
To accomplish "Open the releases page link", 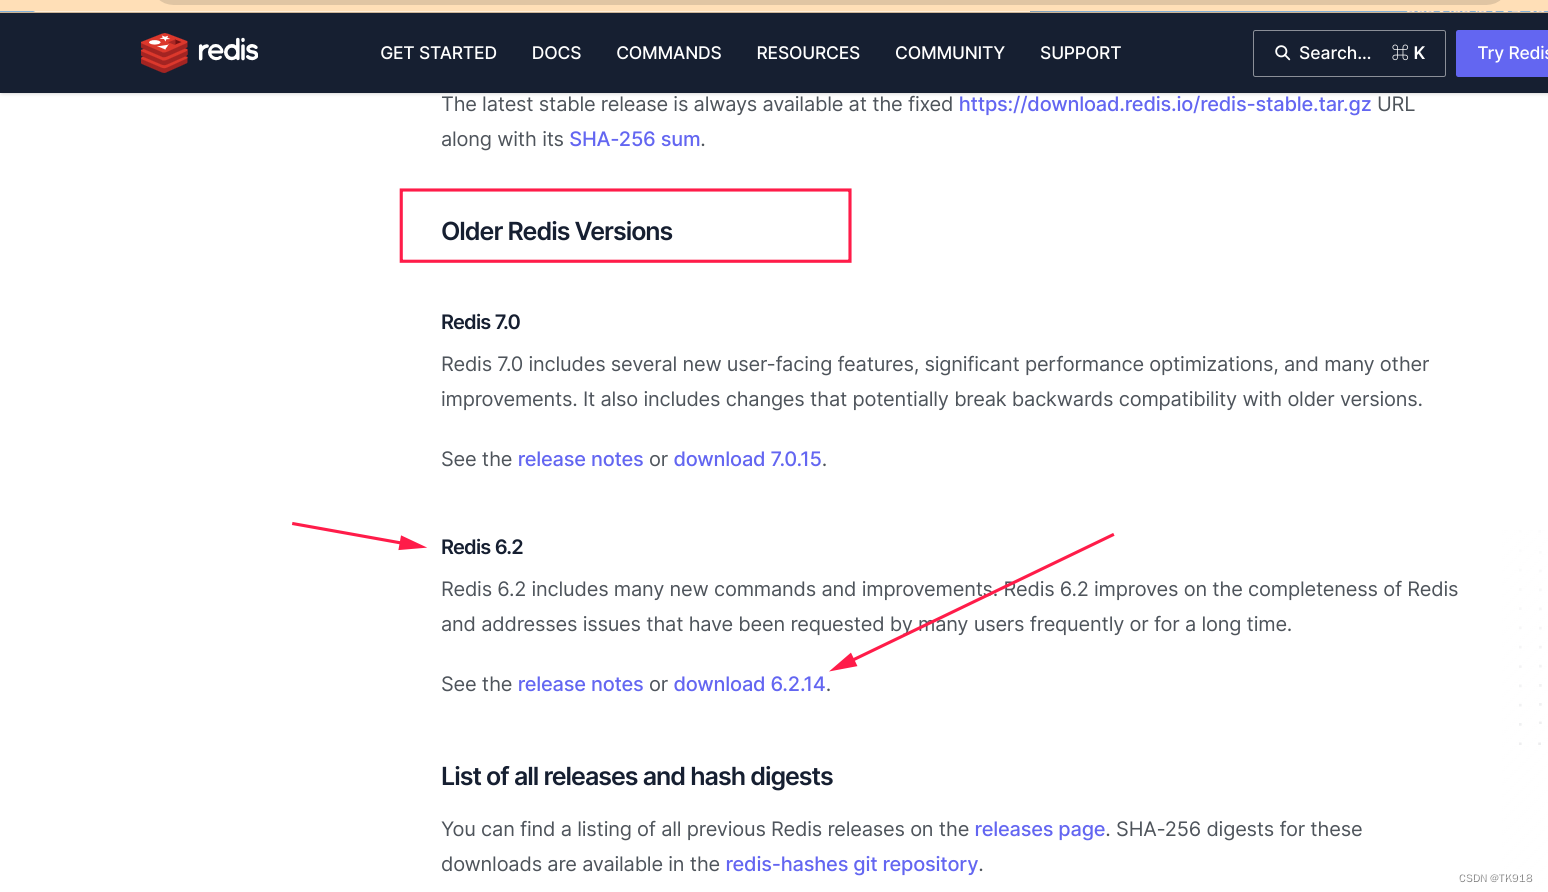I will coord(1040,829).
